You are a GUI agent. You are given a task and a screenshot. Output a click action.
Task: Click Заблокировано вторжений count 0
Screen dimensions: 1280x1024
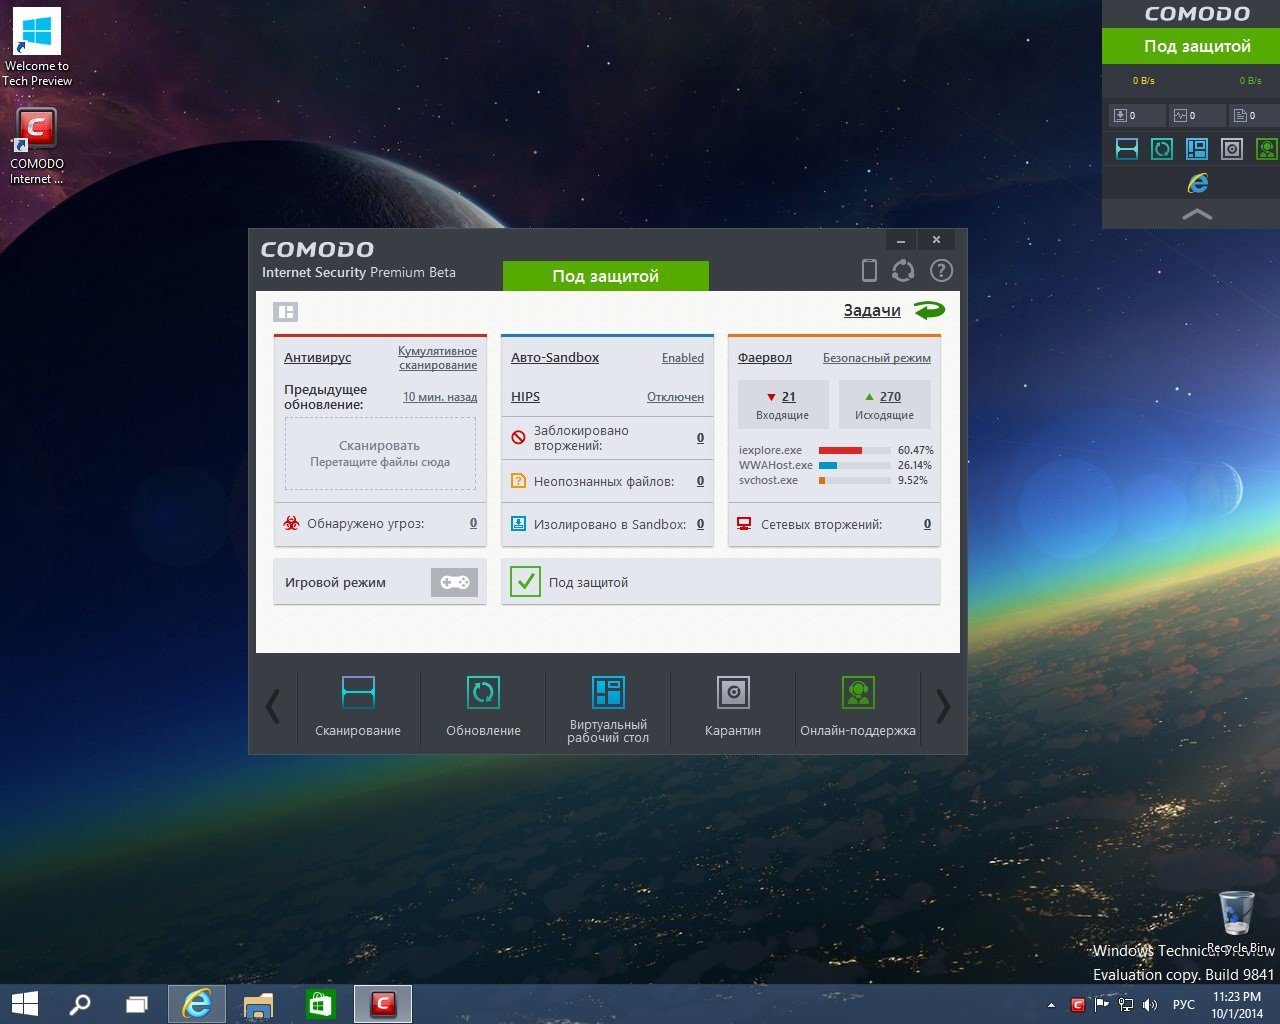click(700, 438)
